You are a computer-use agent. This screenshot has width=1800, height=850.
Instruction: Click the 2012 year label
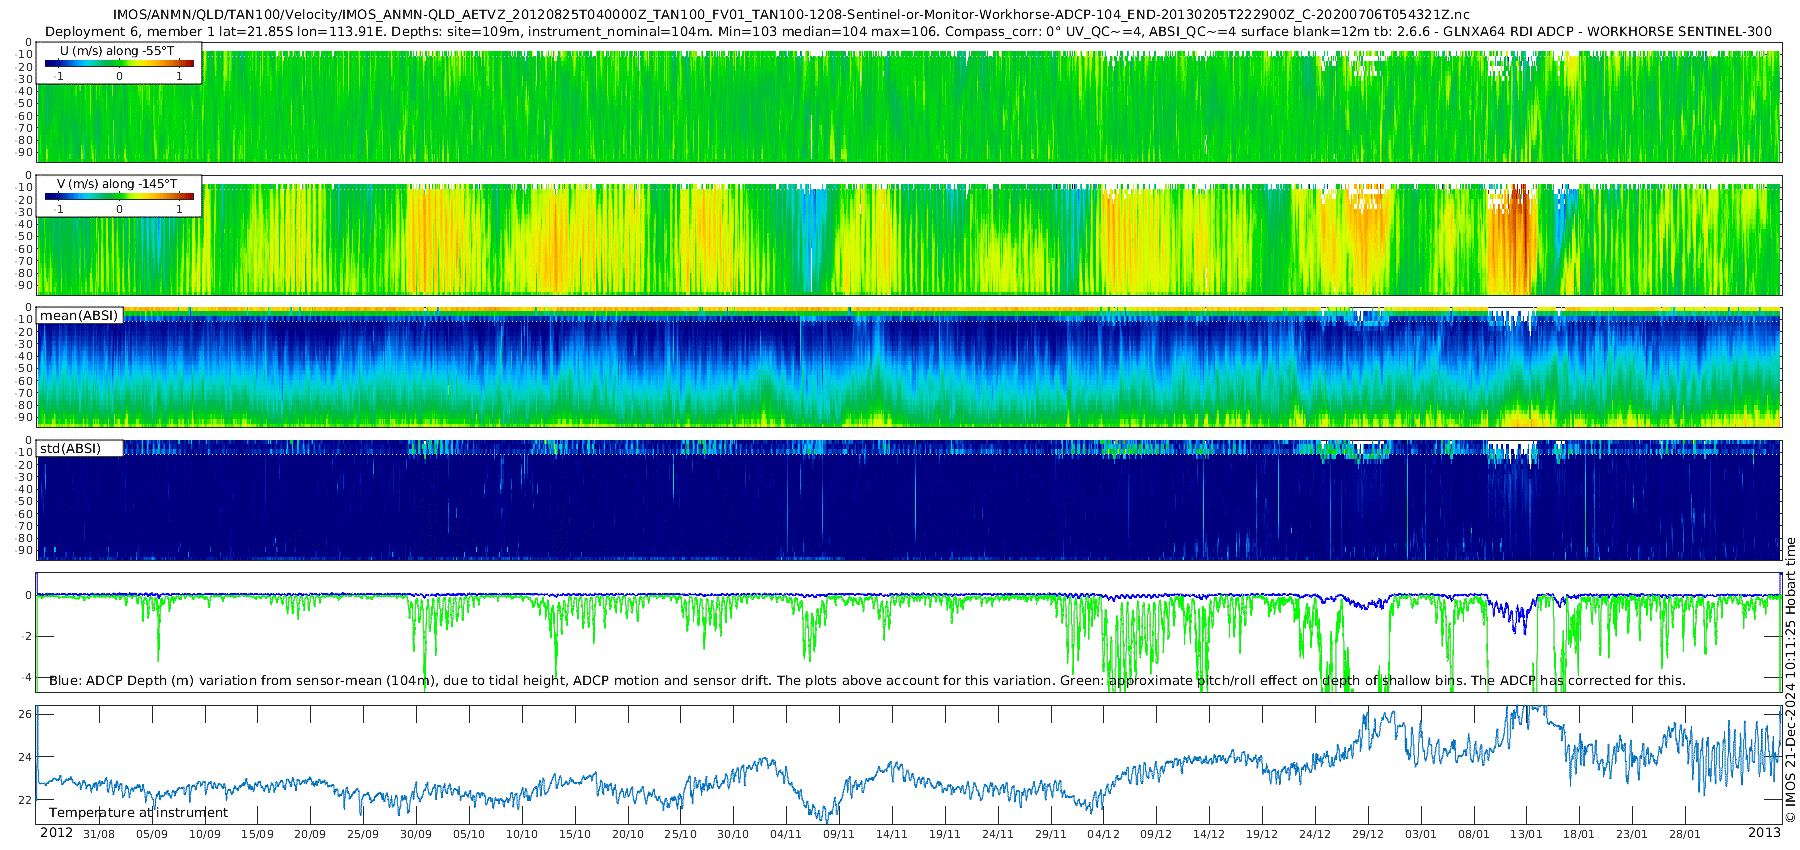(56, 833)
